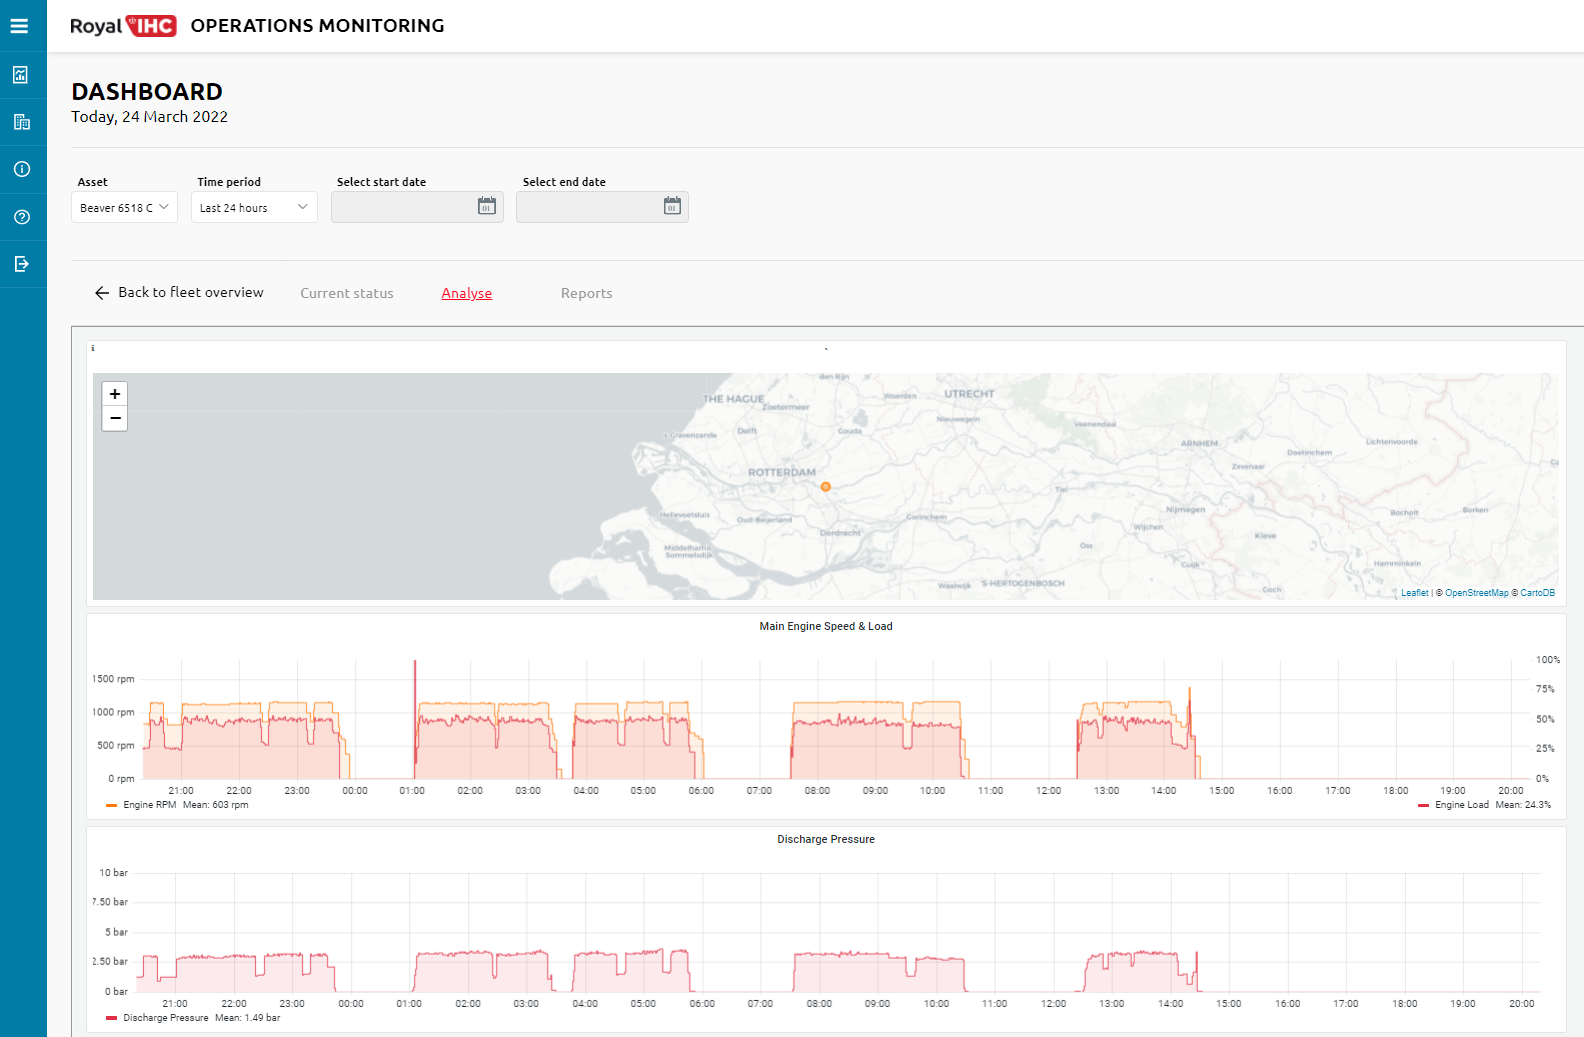Select the Analyse tab
The height and width of the screenshot is (1037, 1584).
tap(467, 293)
